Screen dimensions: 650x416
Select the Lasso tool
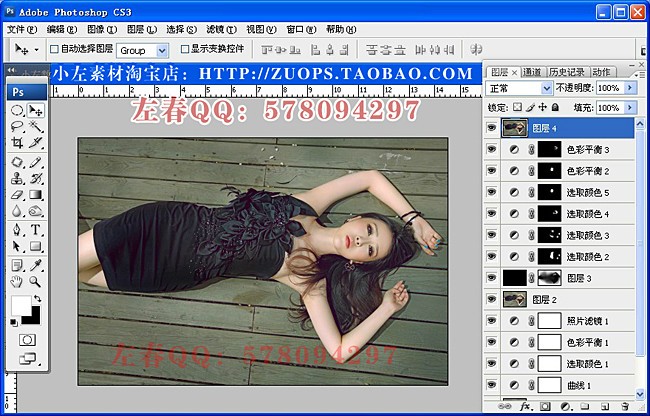tap(17, 127)
